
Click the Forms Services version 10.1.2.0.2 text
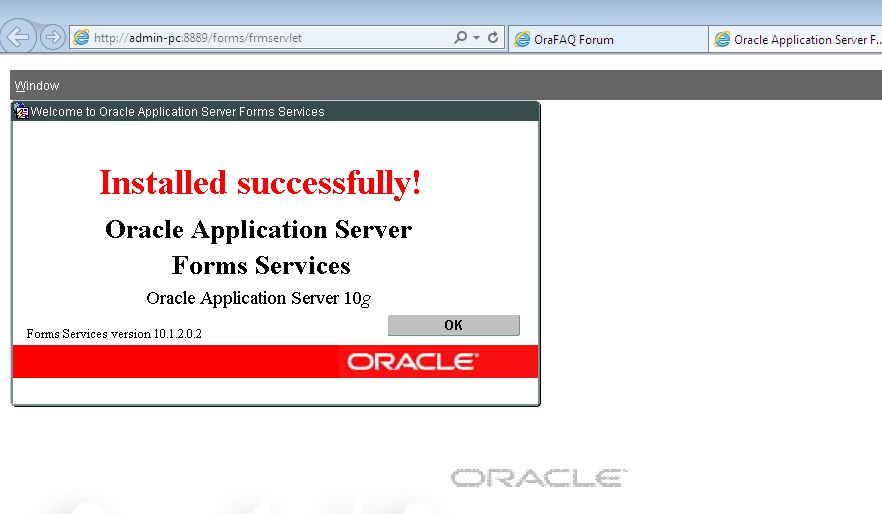tap(114, 333)
